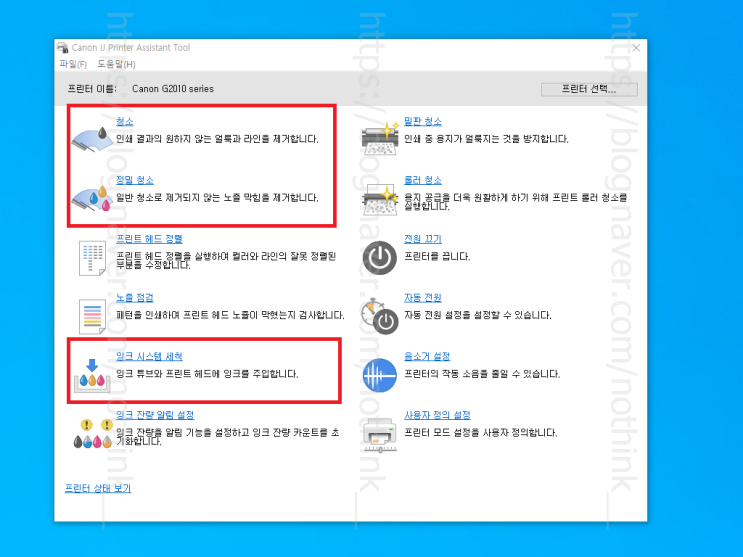Open the 파일(F) menu

click(x=73, y=64)
